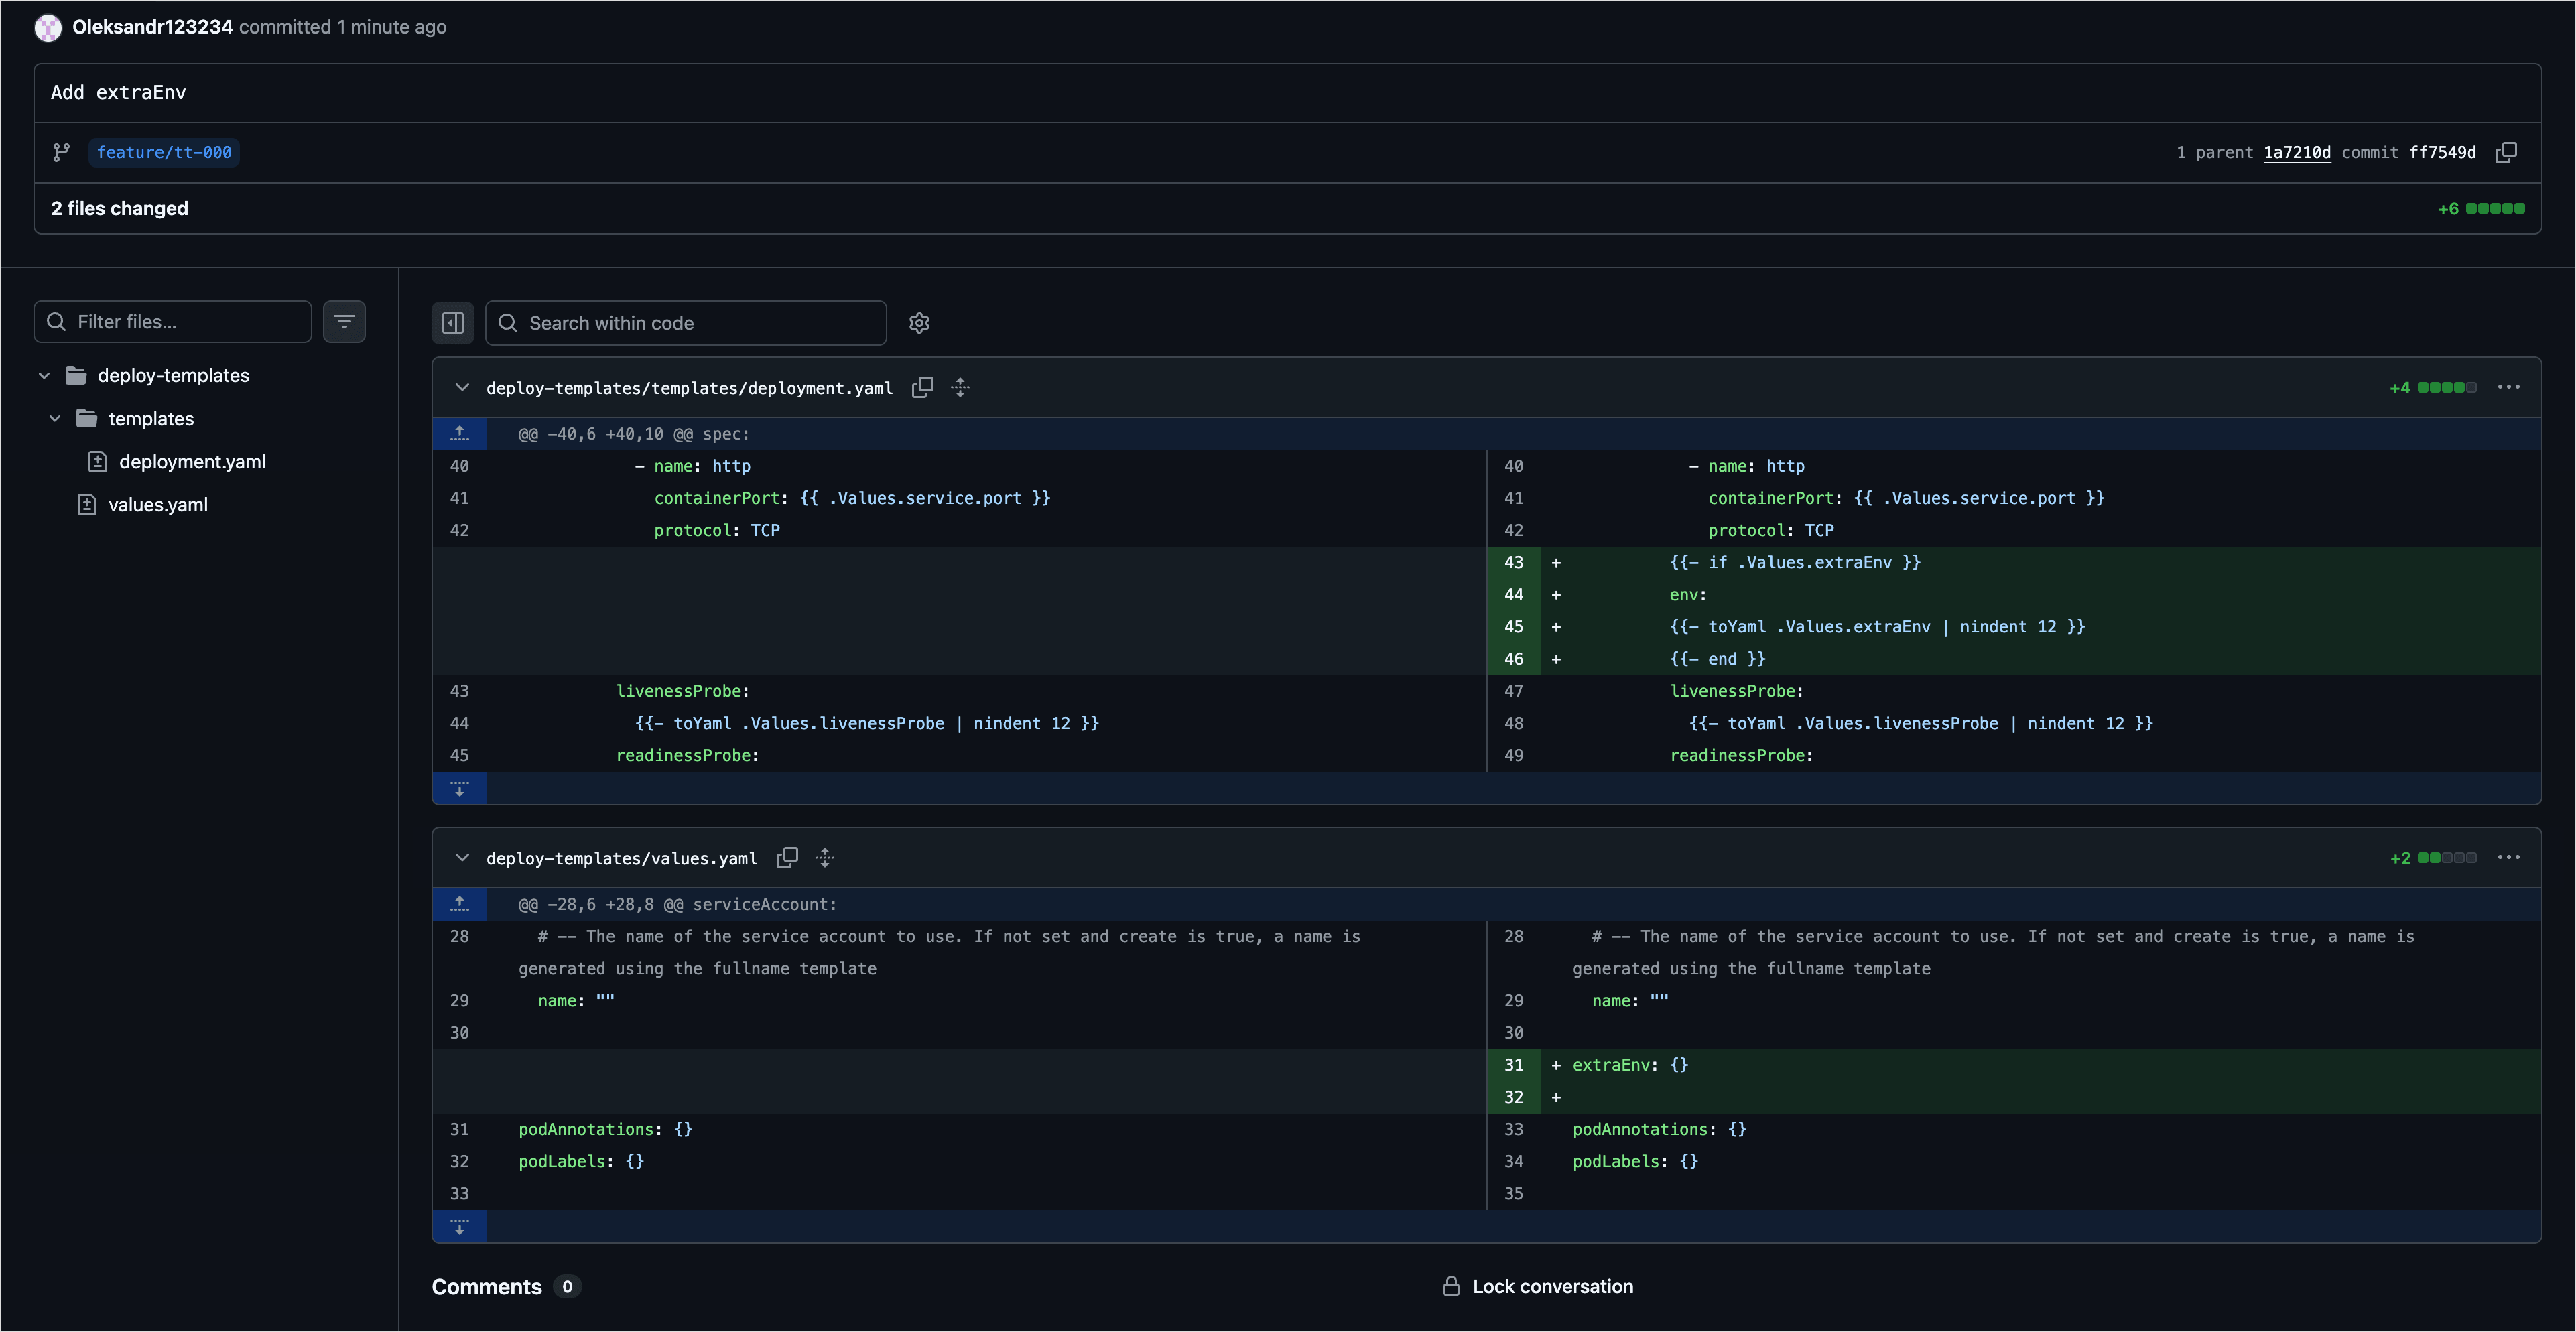
Task: Click the deploy-templates folder icon
Action: coord(76,376)
